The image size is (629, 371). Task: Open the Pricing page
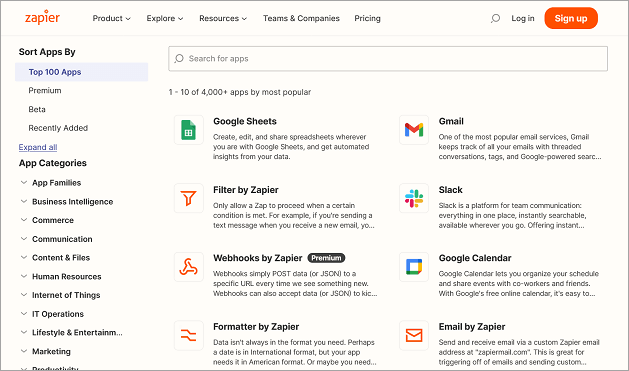pos(367,18)
